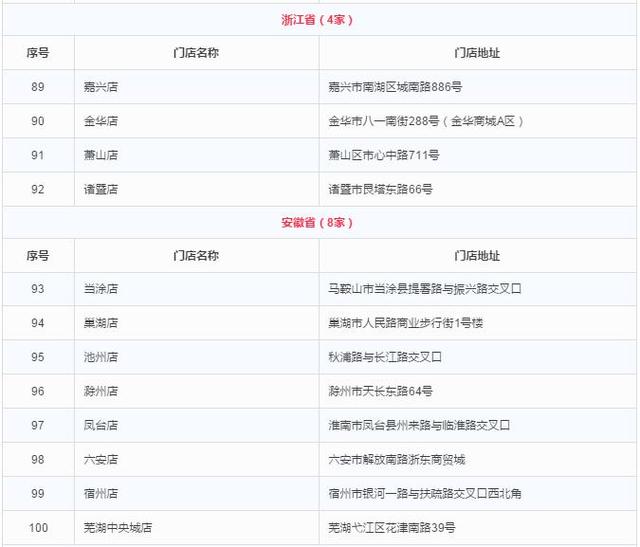Click serial number 91

38,155
